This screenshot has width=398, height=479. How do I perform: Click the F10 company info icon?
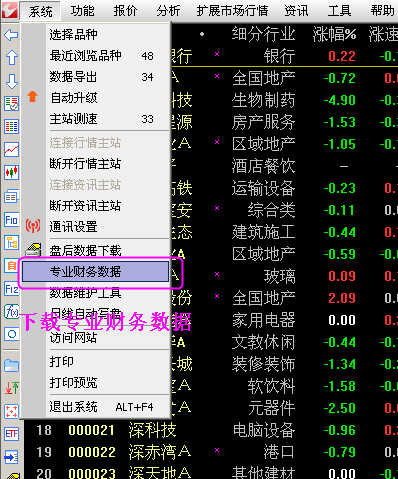pos(11,220)
